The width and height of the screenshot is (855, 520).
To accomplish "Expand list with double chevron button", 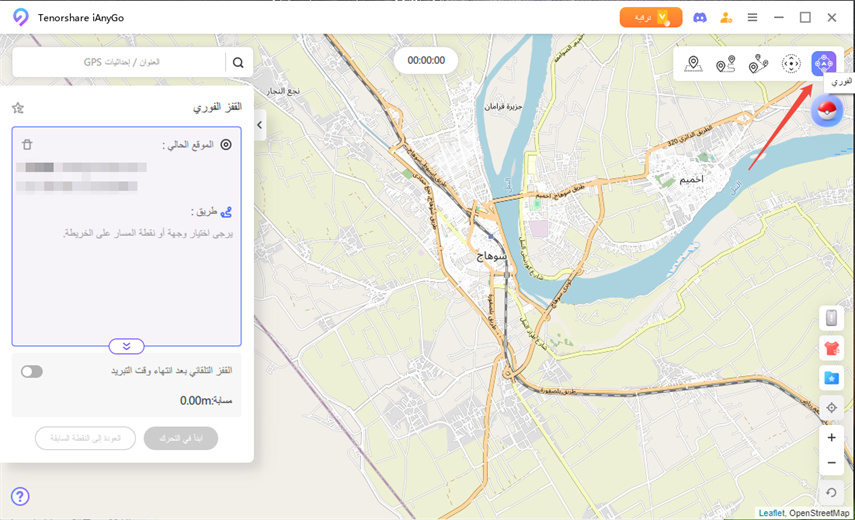I will pos(127,346).
